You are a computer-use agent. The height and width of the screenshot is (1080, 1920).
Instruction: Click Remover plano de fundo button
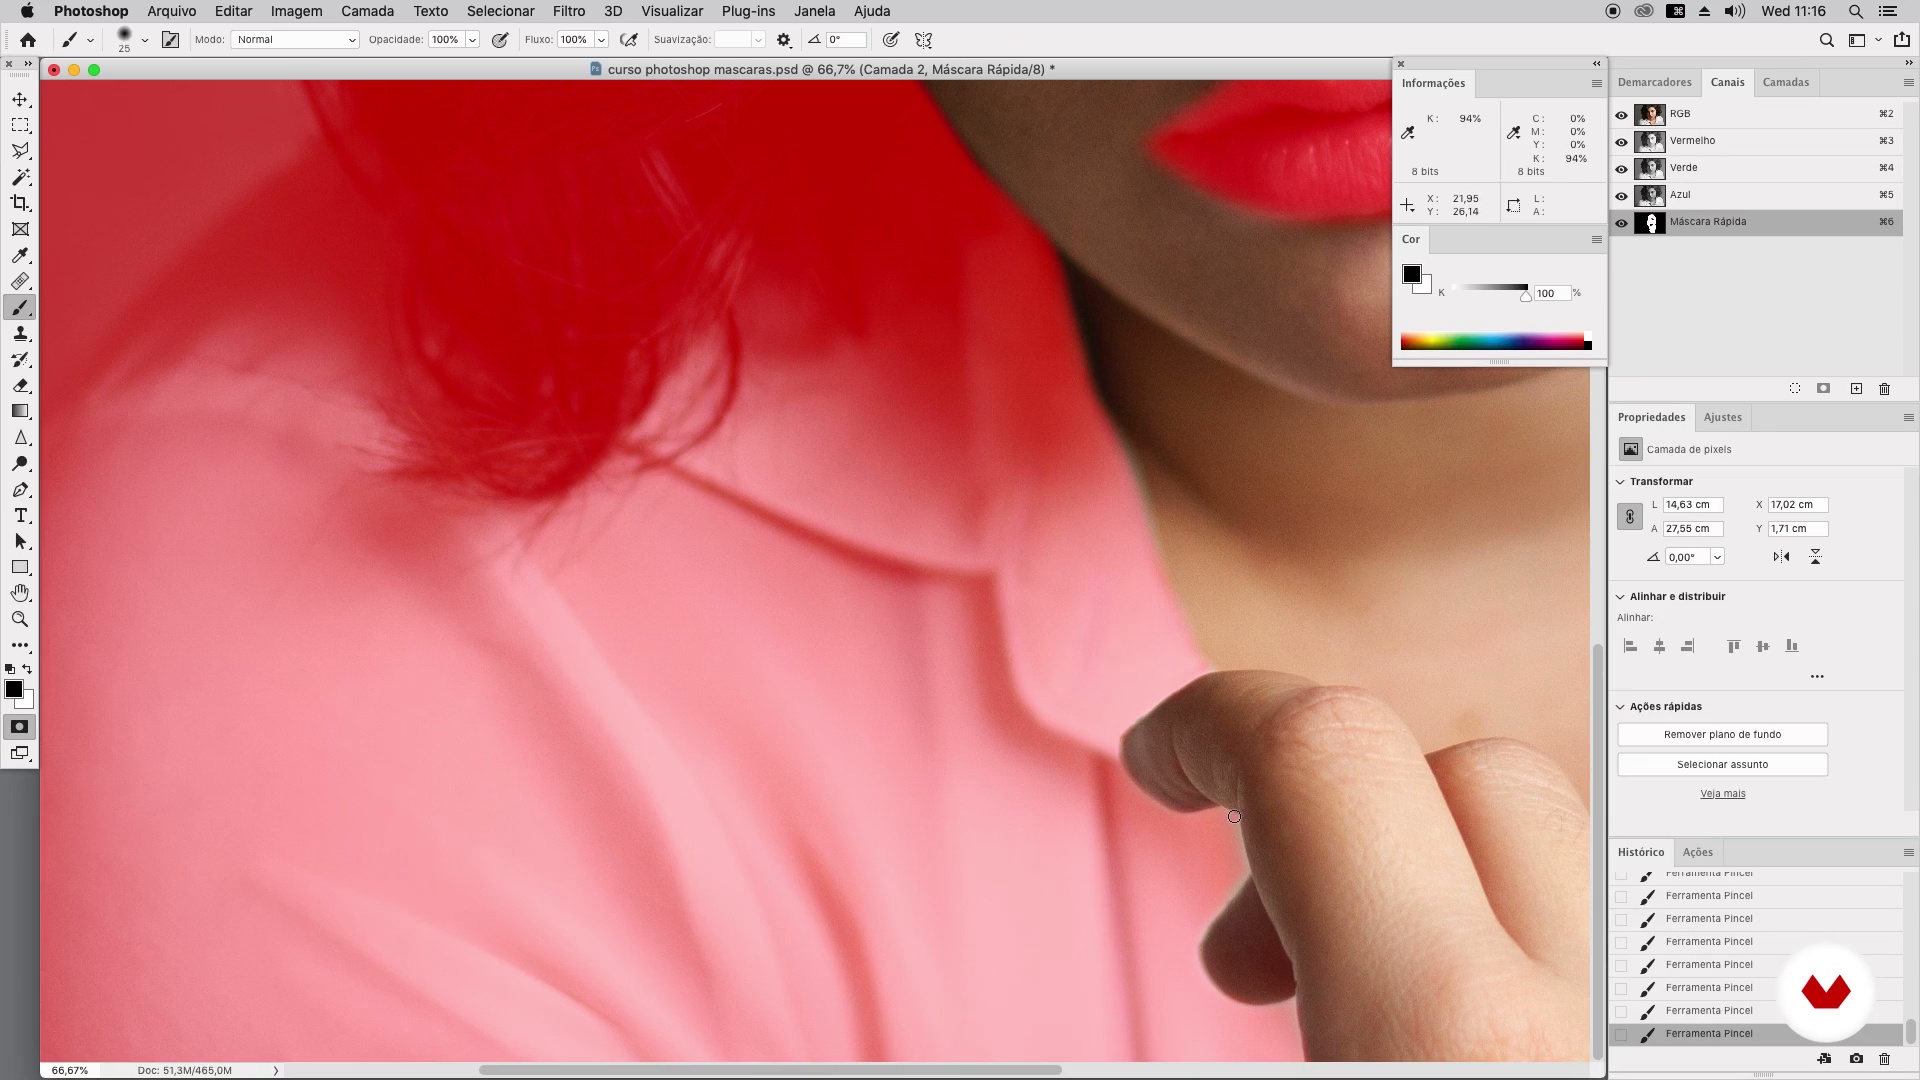(1722, 735)
